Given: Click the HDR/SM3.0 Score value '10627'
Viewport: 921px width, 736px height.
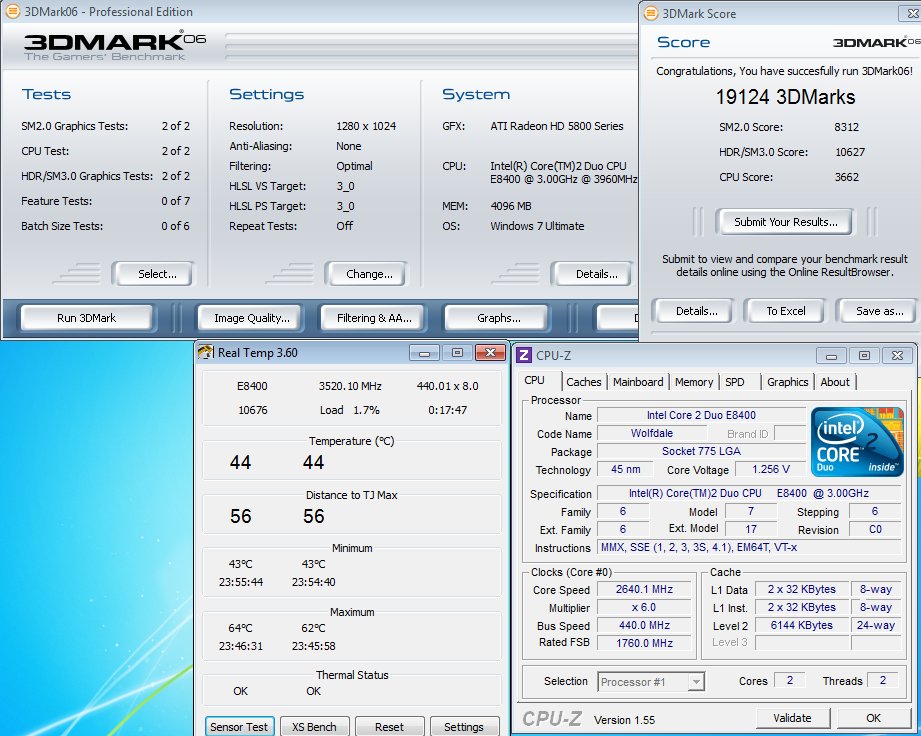Looking at the screenshot, I should [x=850, y=152].
